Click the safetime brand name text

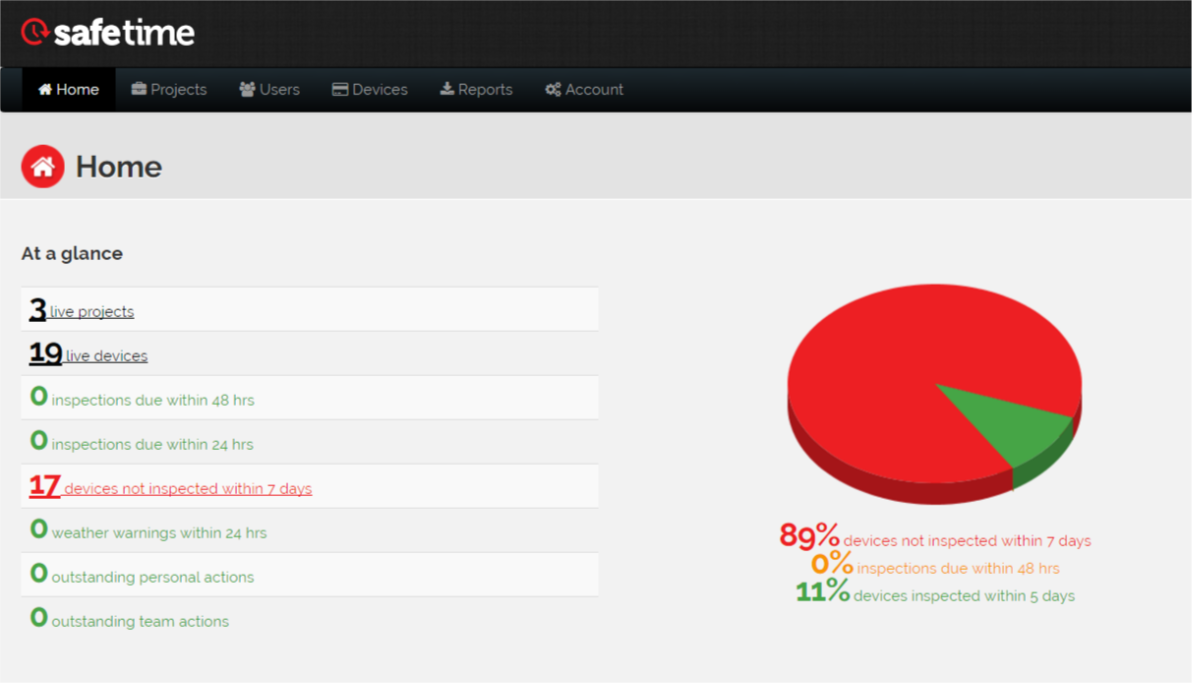pos(124,33)
